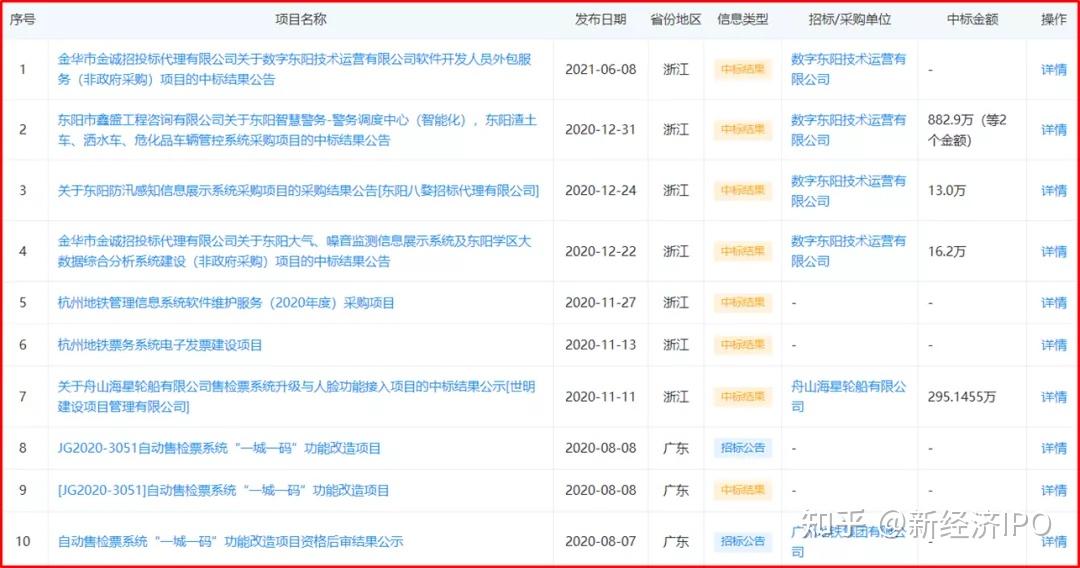The height and width of the screenshot is (568, 1080).
Task: Open the 东阳防汛感知信息展示系统 result link
Action: [x=298, y=191]
